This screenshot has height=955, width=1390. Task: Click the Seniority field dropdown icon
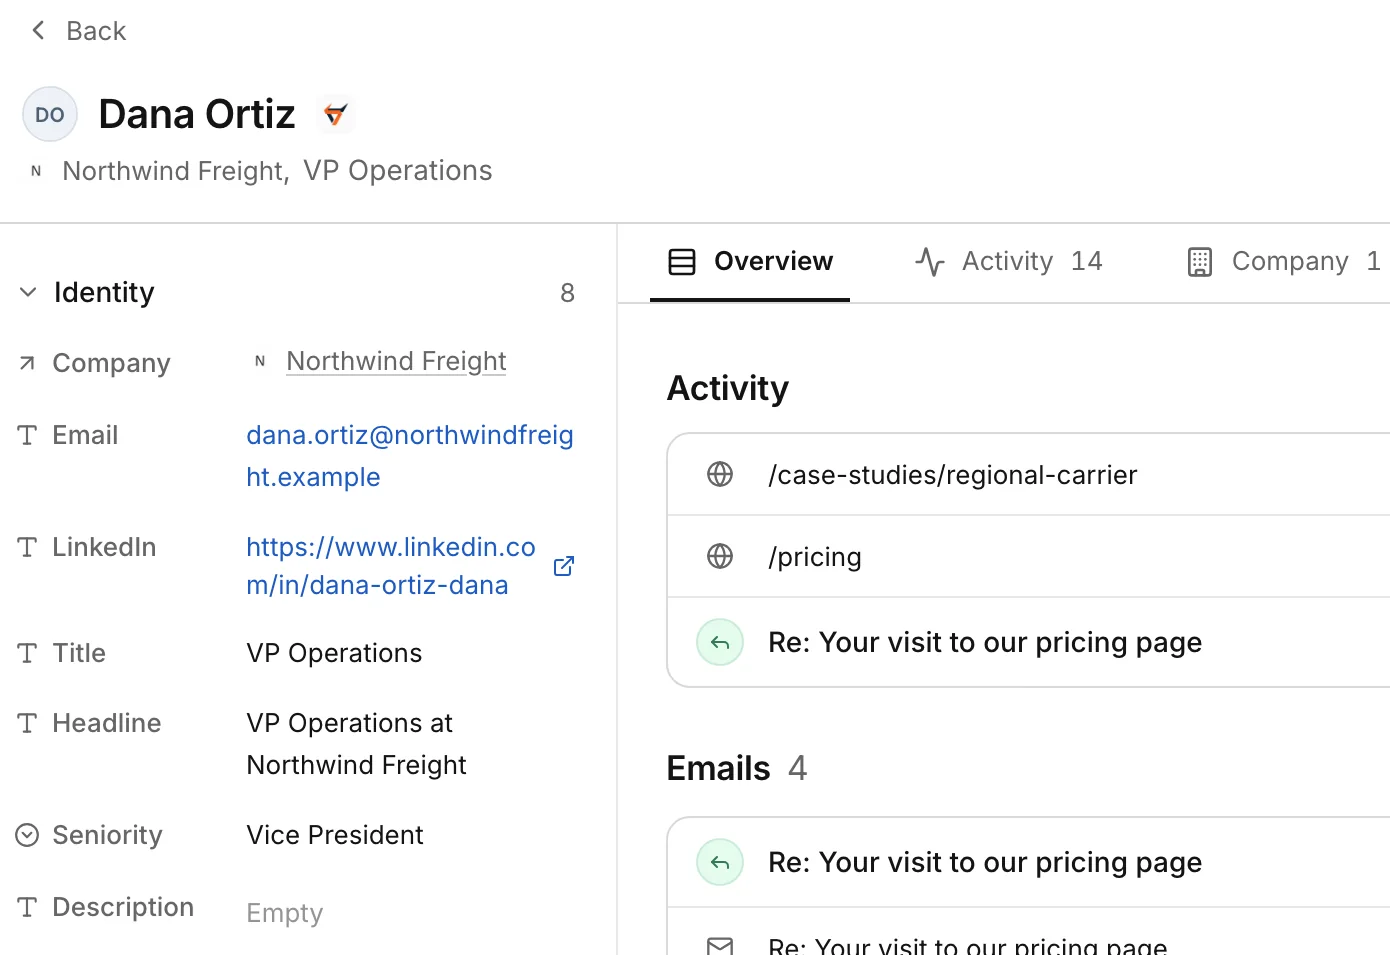pyautogui.click(x=27, y=835)
